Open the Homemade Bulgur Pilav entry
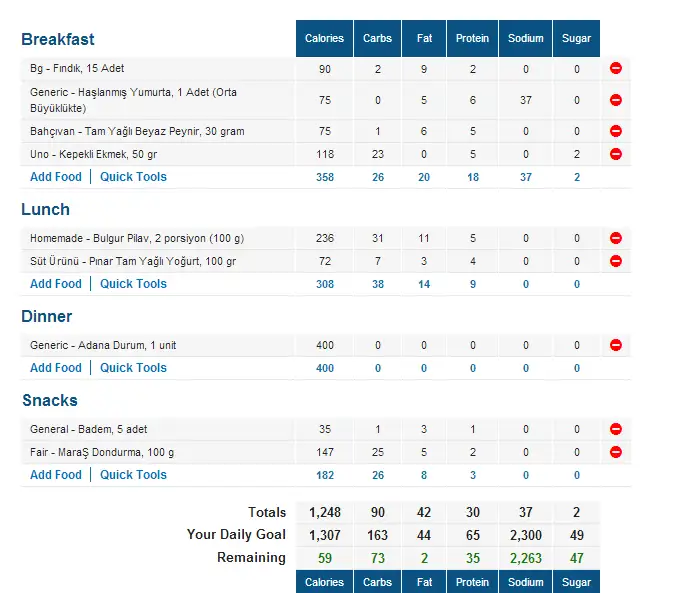The width and height of the screenshot is (684, 593). (x=137, y=238)
